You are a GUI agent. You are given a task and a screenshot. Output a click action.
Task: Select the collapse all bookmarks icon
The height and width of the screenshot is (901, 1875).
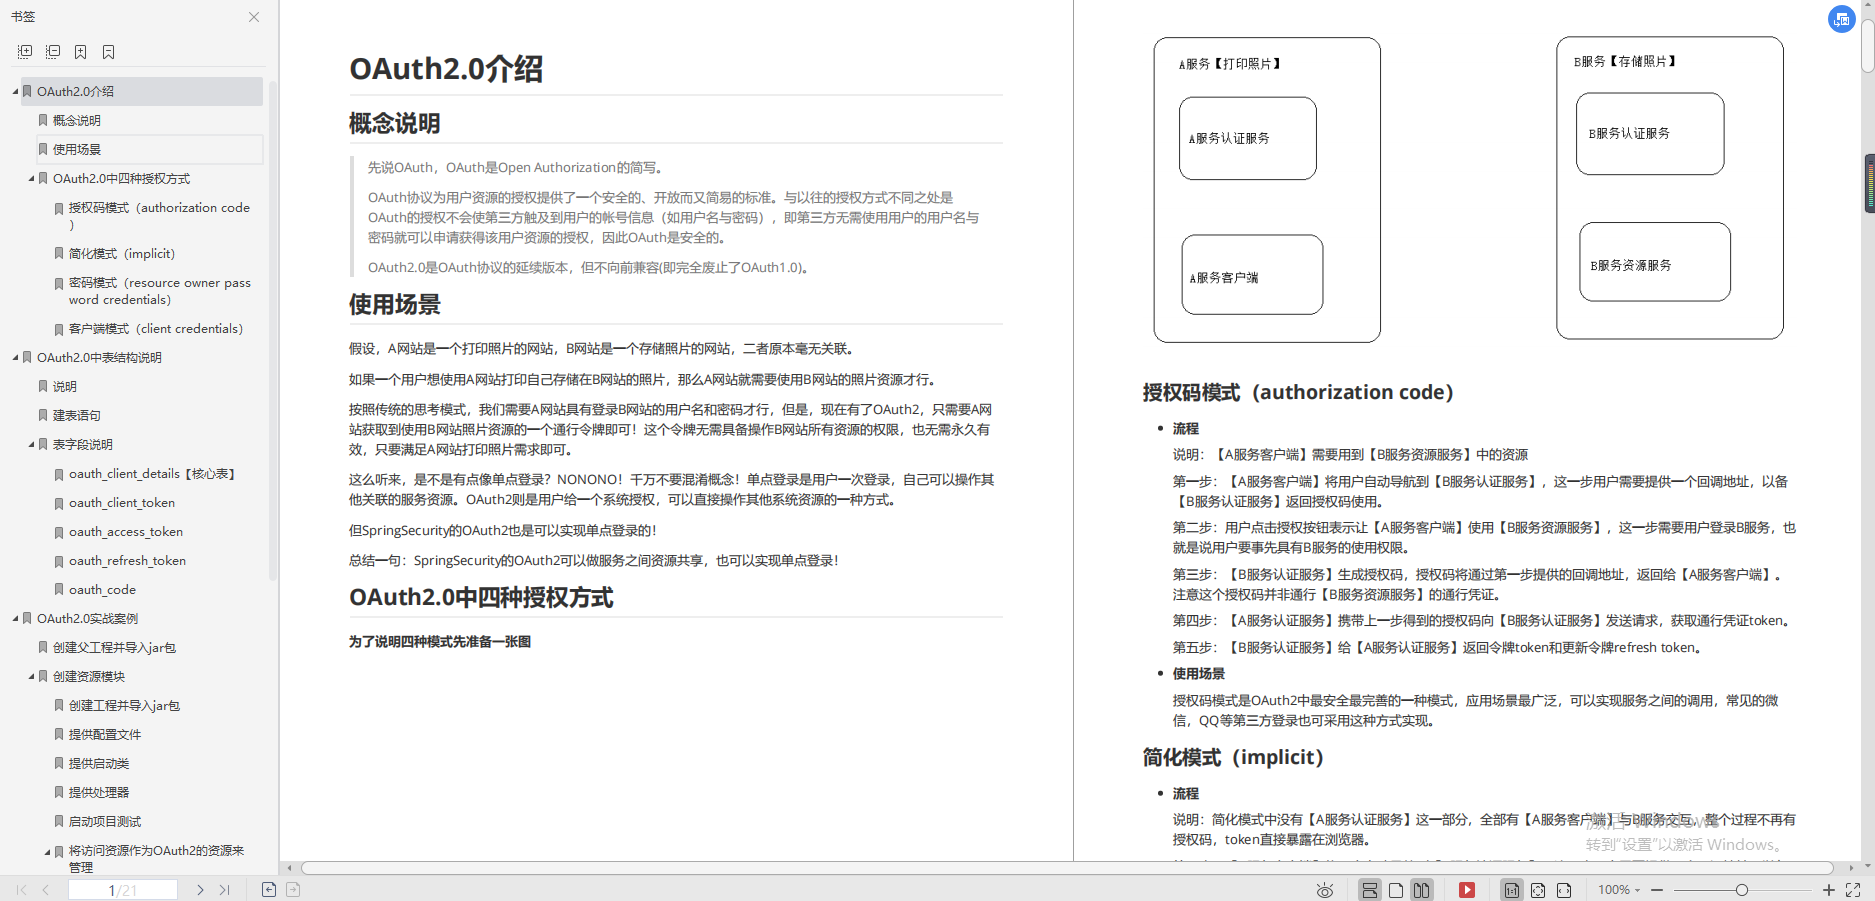53,51
